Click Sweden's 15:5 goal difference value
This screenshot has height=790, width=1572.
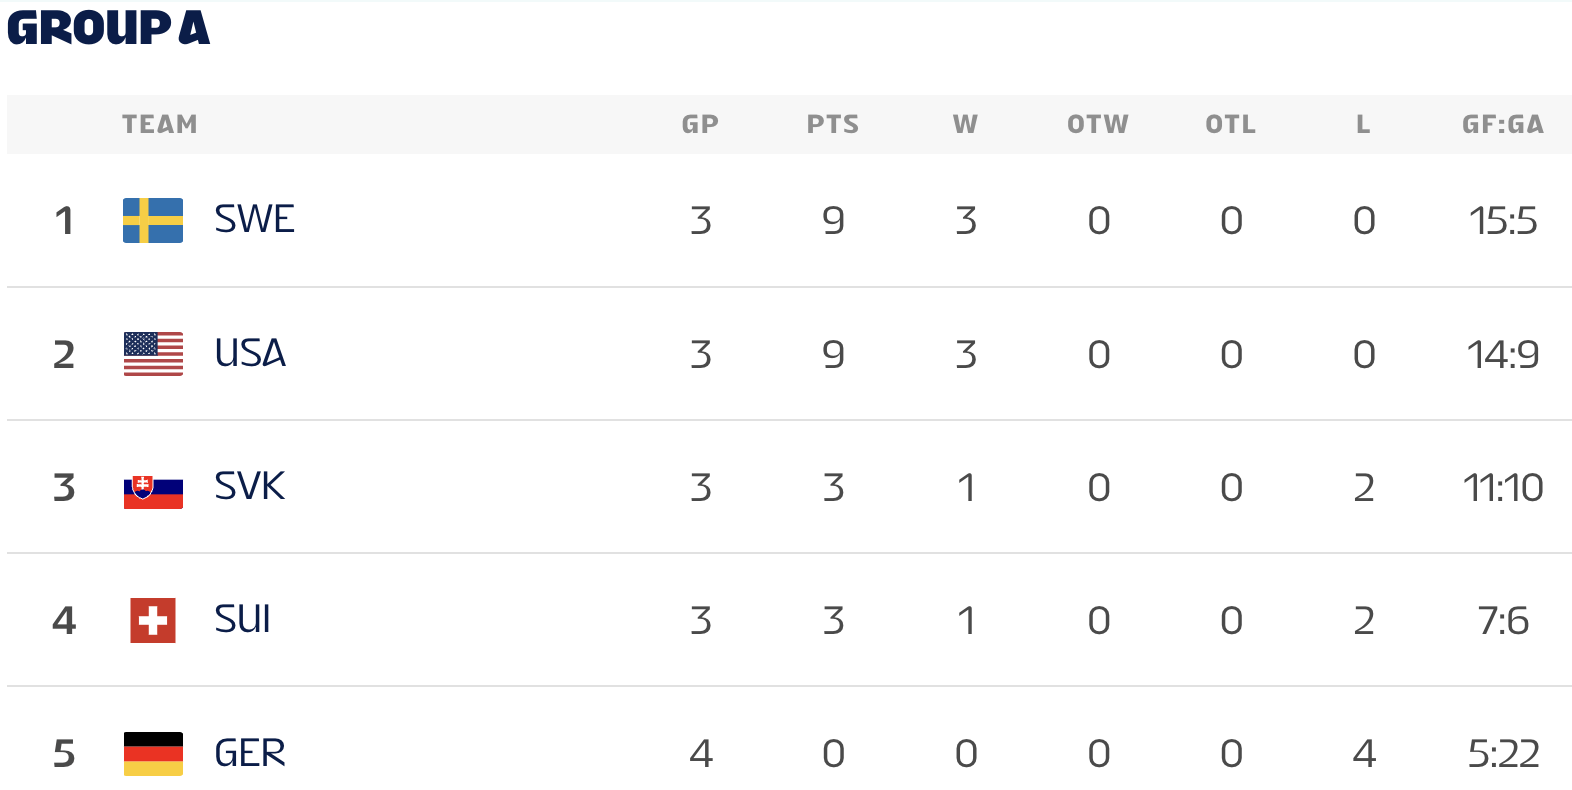(1502, 221)
